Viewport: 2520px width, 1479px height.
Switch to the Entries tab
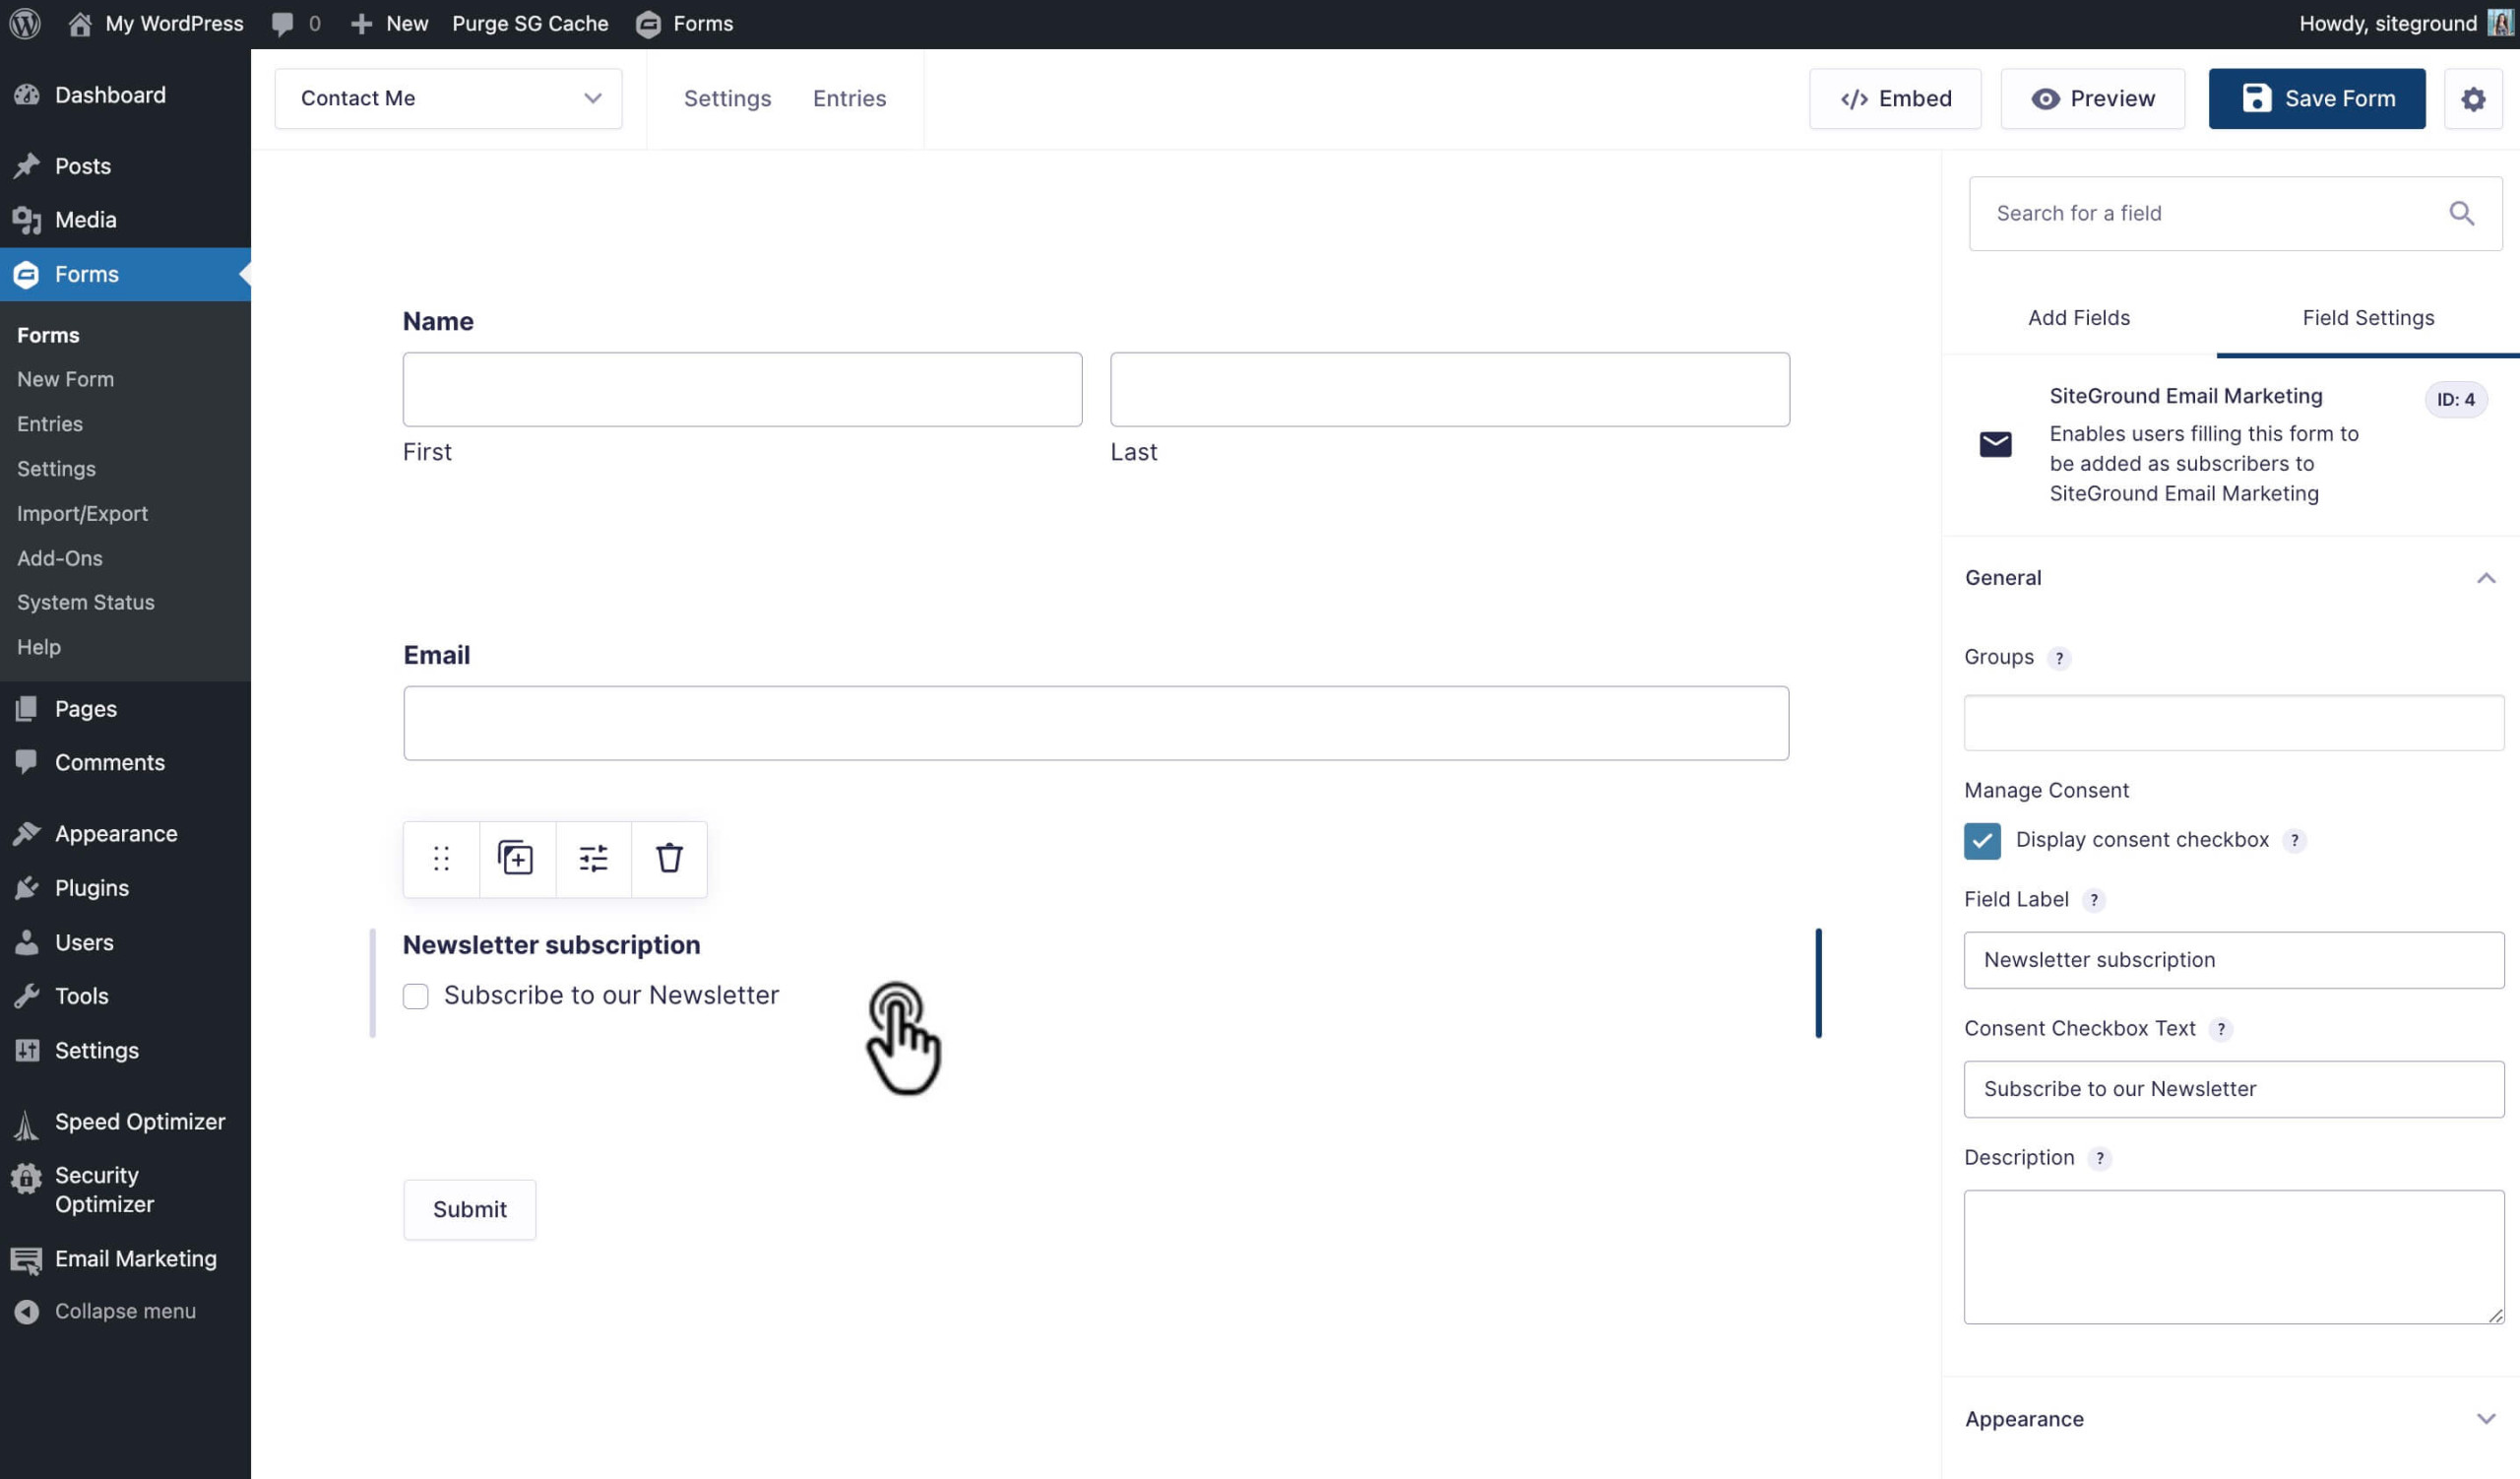[x=850, y=98]
